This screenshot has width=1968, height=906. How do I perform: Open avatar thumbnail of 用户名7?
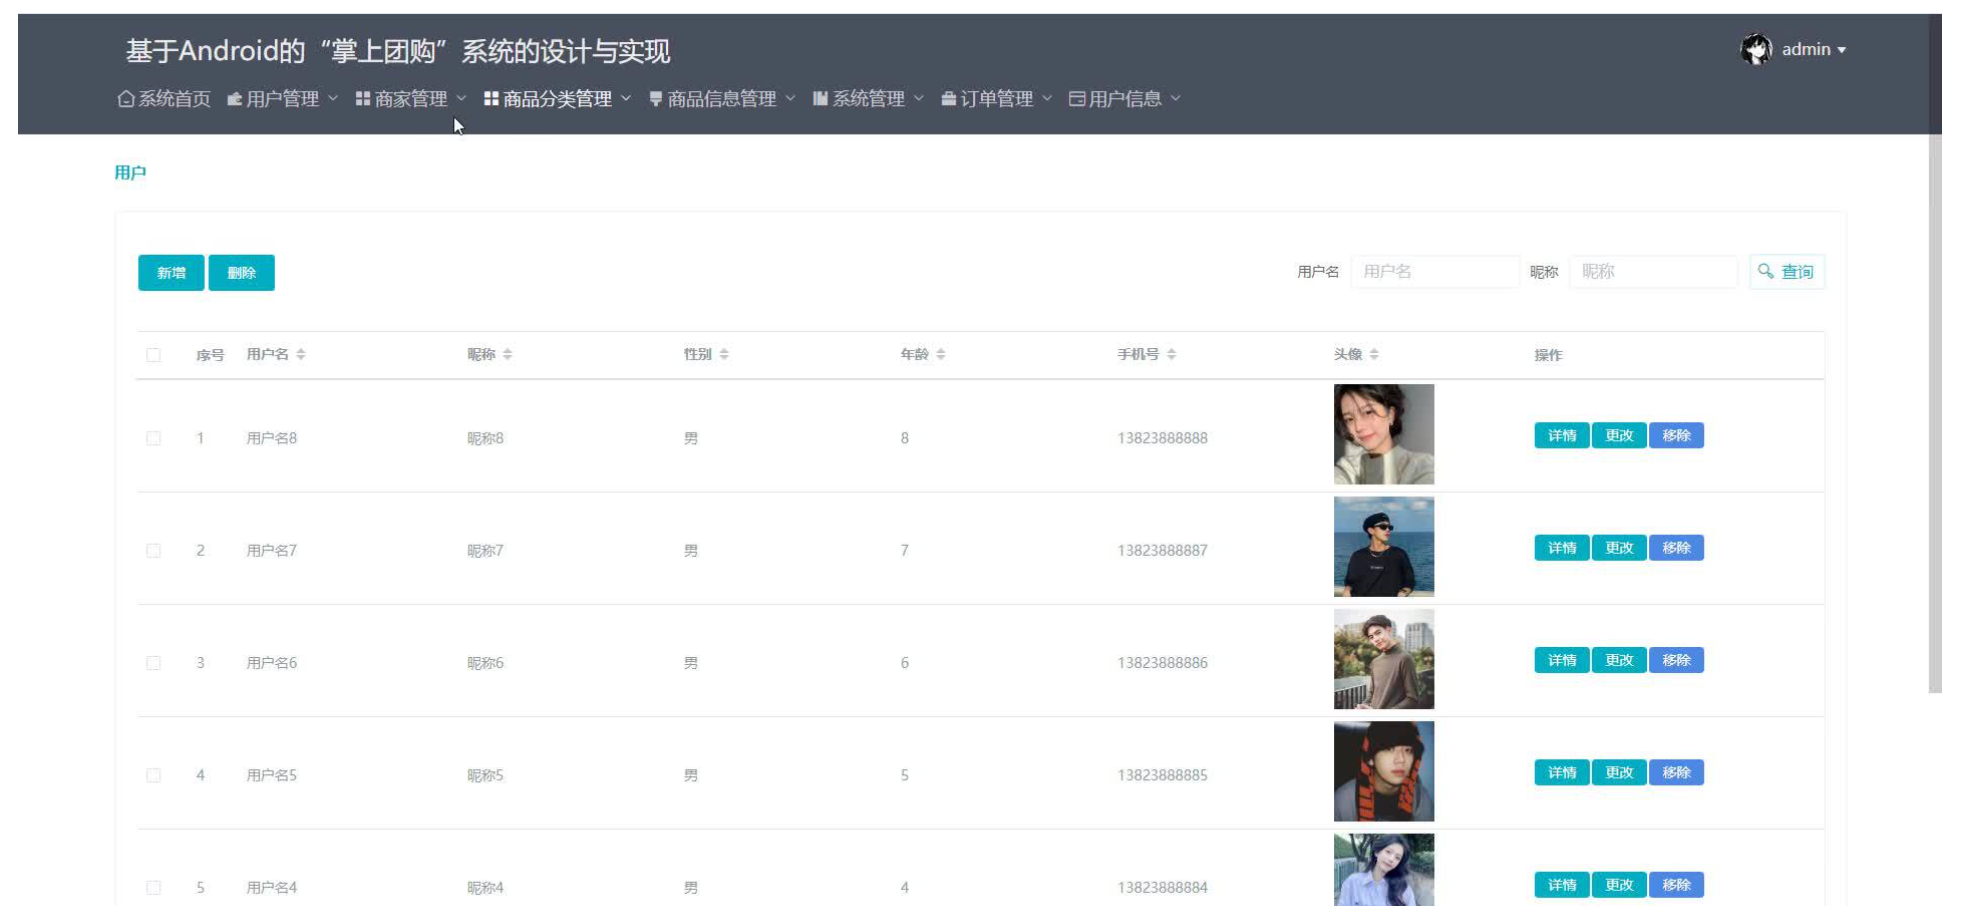1384,547
